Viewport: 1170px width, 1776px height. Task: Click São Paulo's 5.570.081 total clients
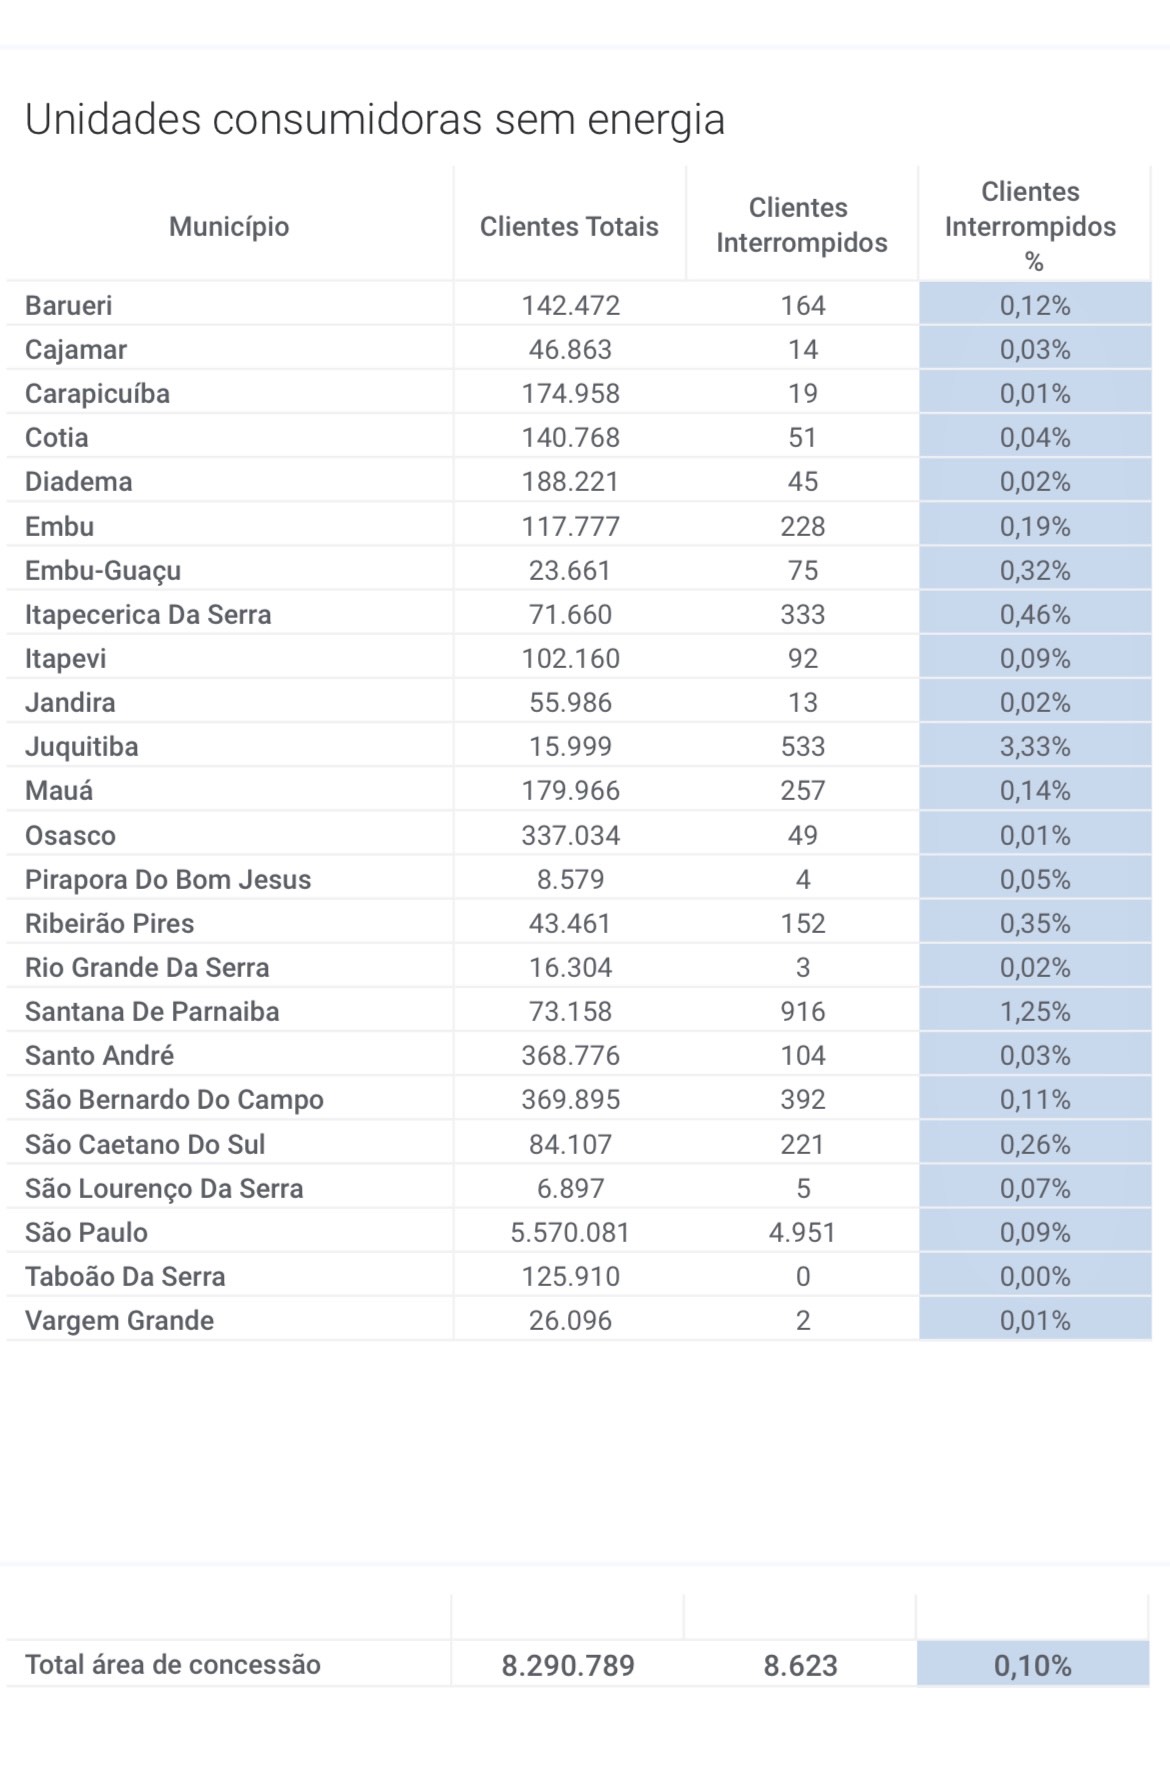pos(570,1232)
